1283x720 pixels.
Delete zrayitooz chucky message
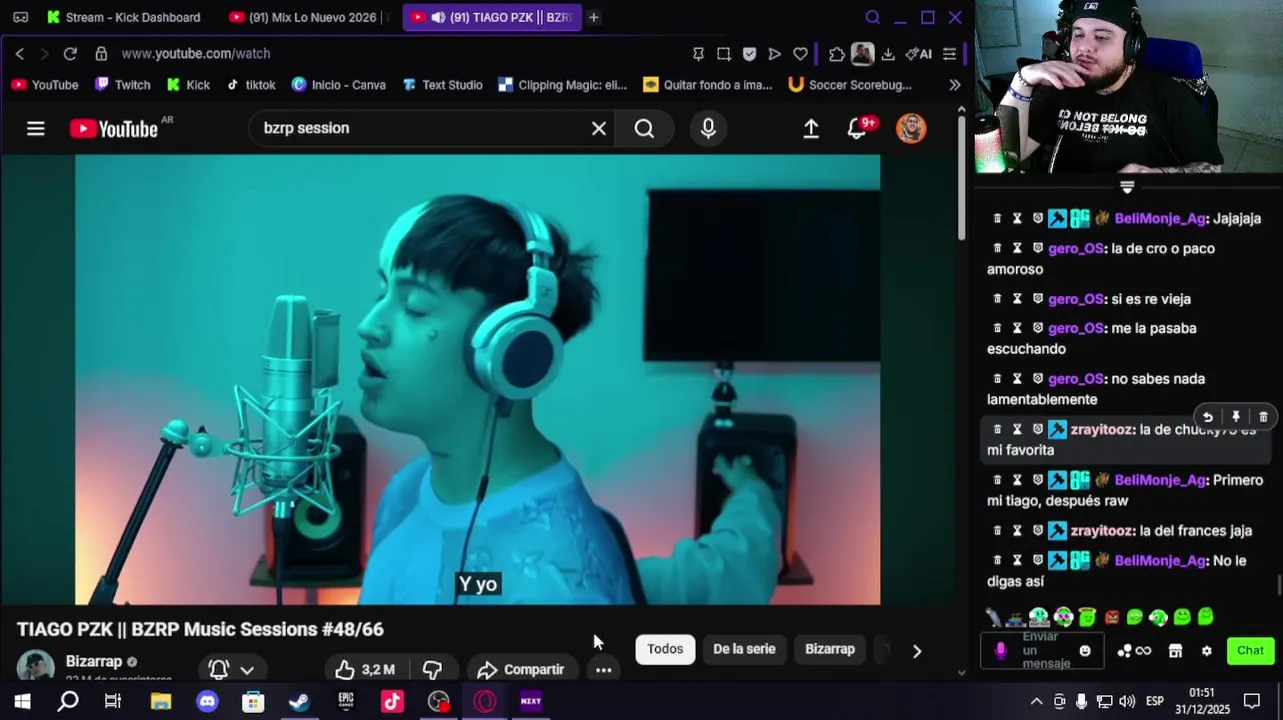(x=1263, y=417)
